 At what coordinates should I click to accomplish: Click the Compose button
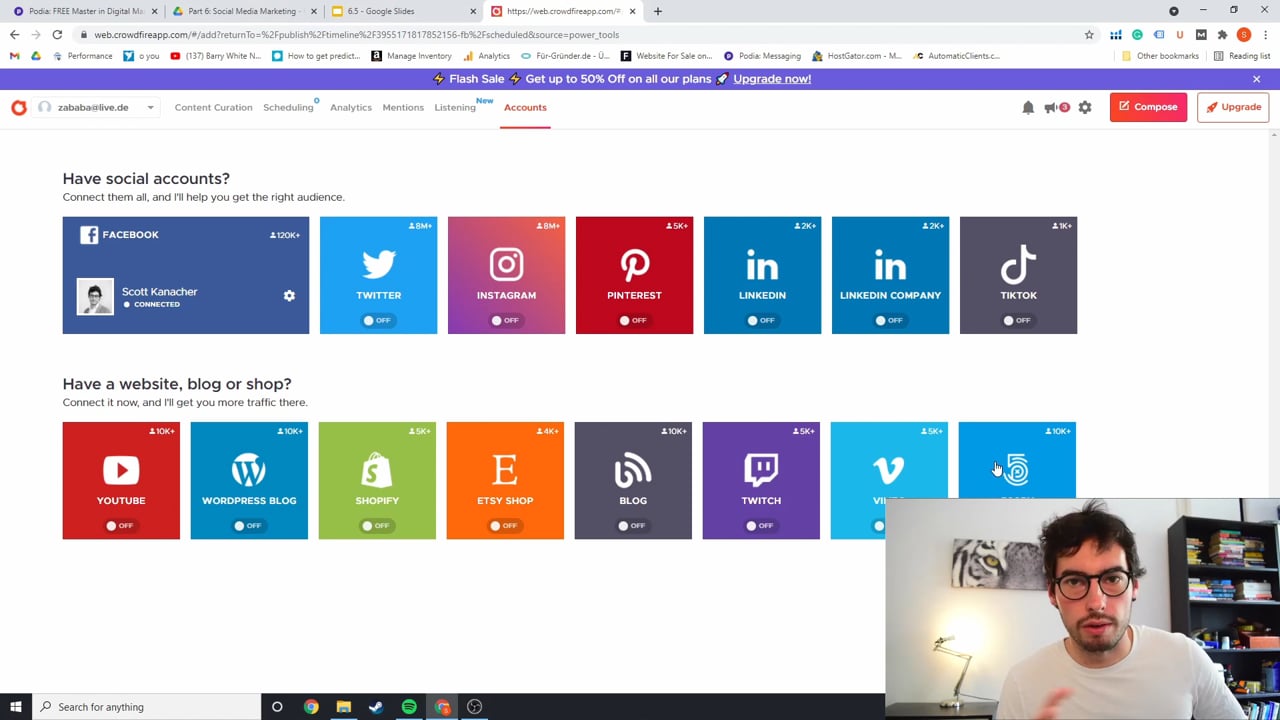pyautogui.click(x=1147, y=107)
